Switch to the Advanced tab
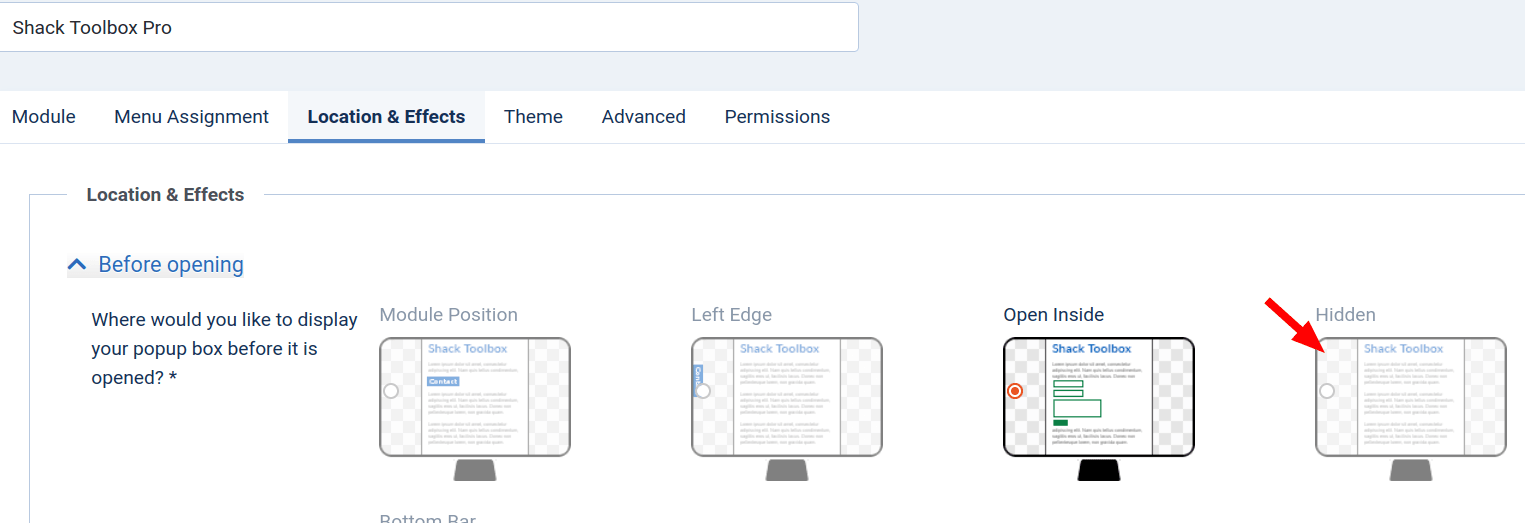Screen dimensions: 1525x523 (644, 117)
